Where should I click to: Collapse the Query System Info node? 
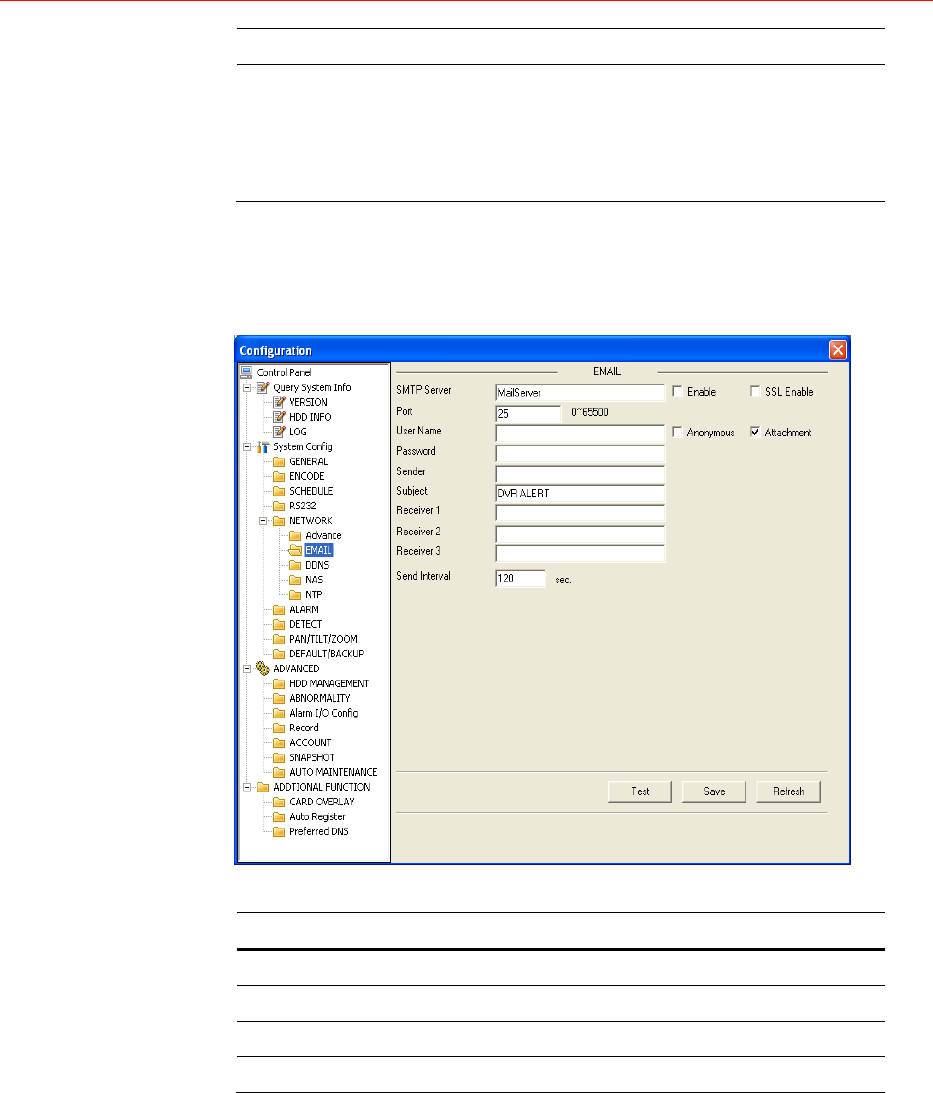(247, 388)
